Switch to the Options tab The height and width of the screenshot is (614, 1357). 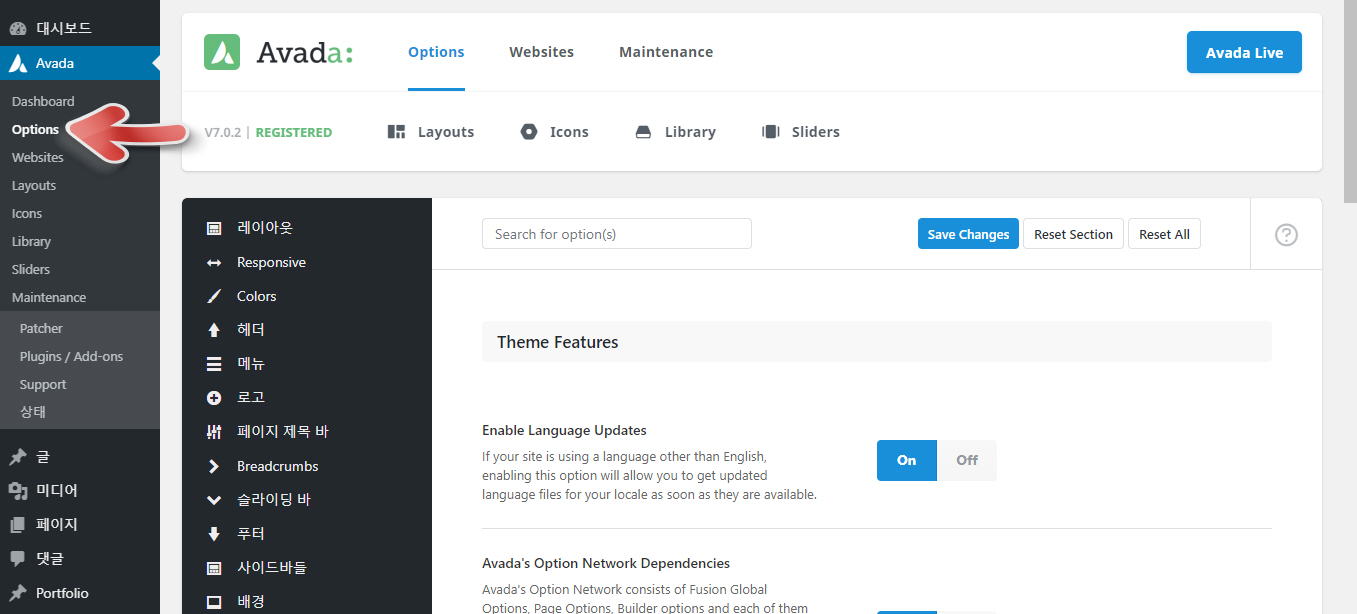436,52
